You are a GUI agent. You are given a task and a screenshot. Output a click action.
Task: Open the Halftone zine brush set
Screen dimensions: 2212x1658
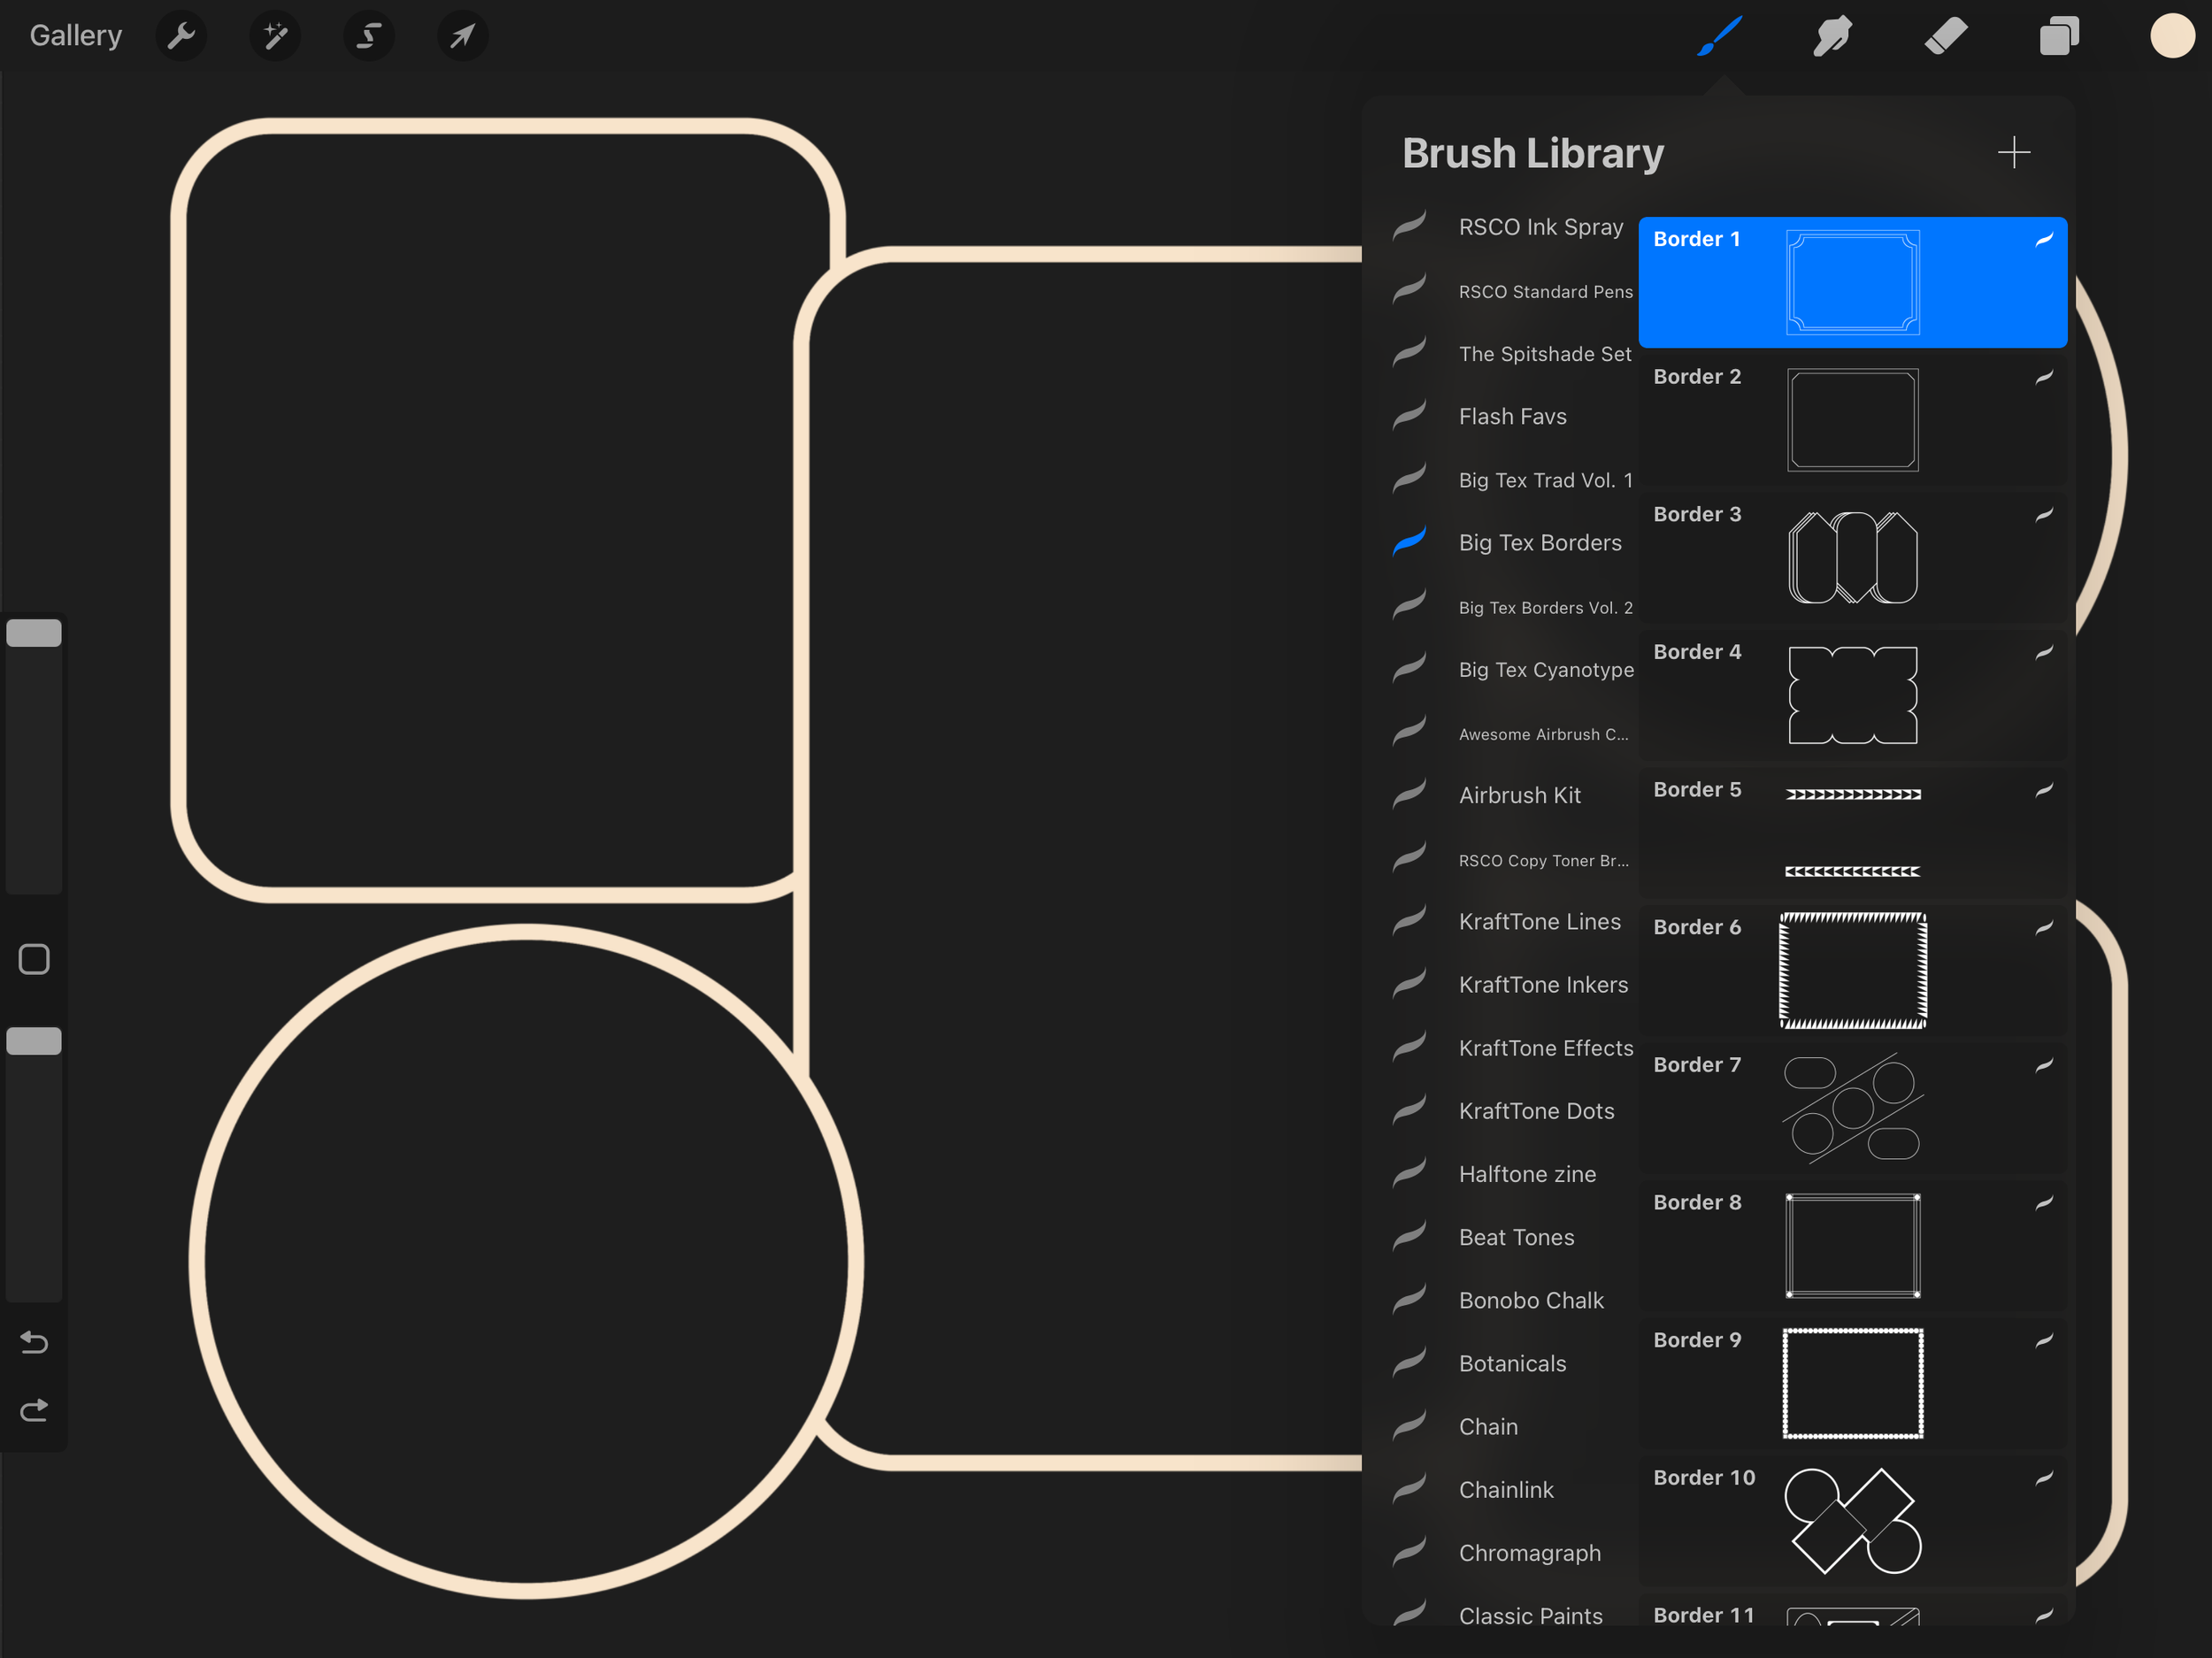pyautogui.click(x=1526, y=1174)
